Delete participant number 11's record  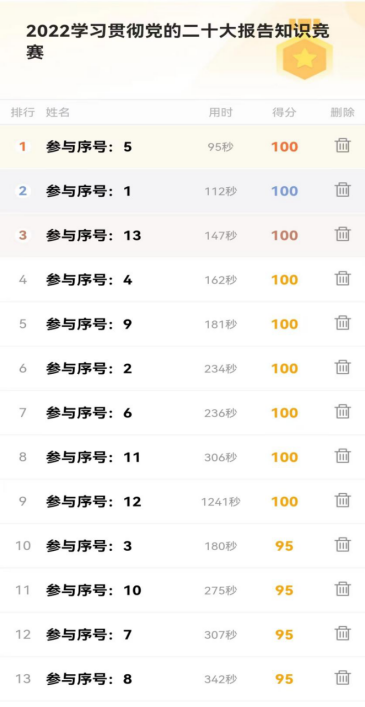point(342,456)
